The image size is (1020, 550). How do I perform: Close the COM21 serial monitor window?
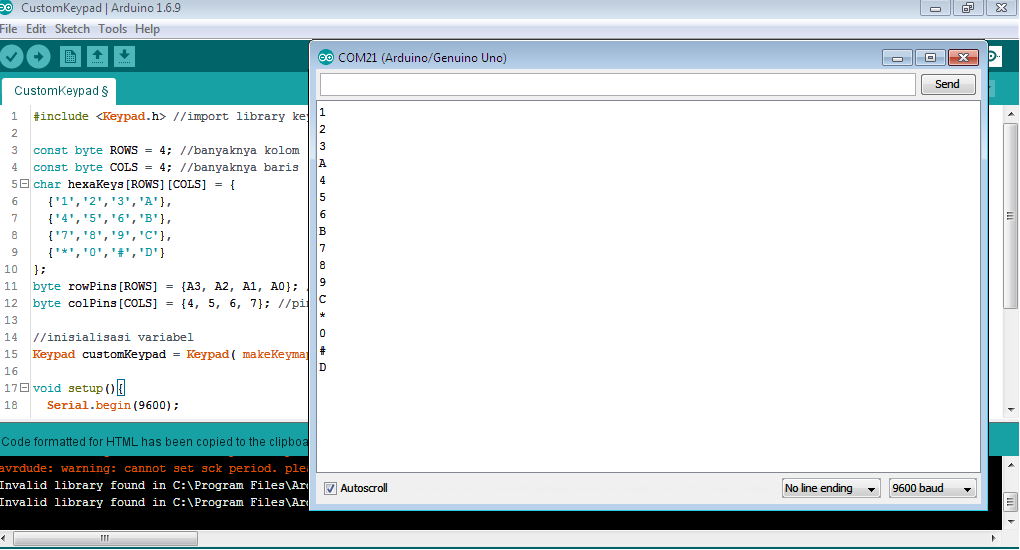[x=963, y=58]
